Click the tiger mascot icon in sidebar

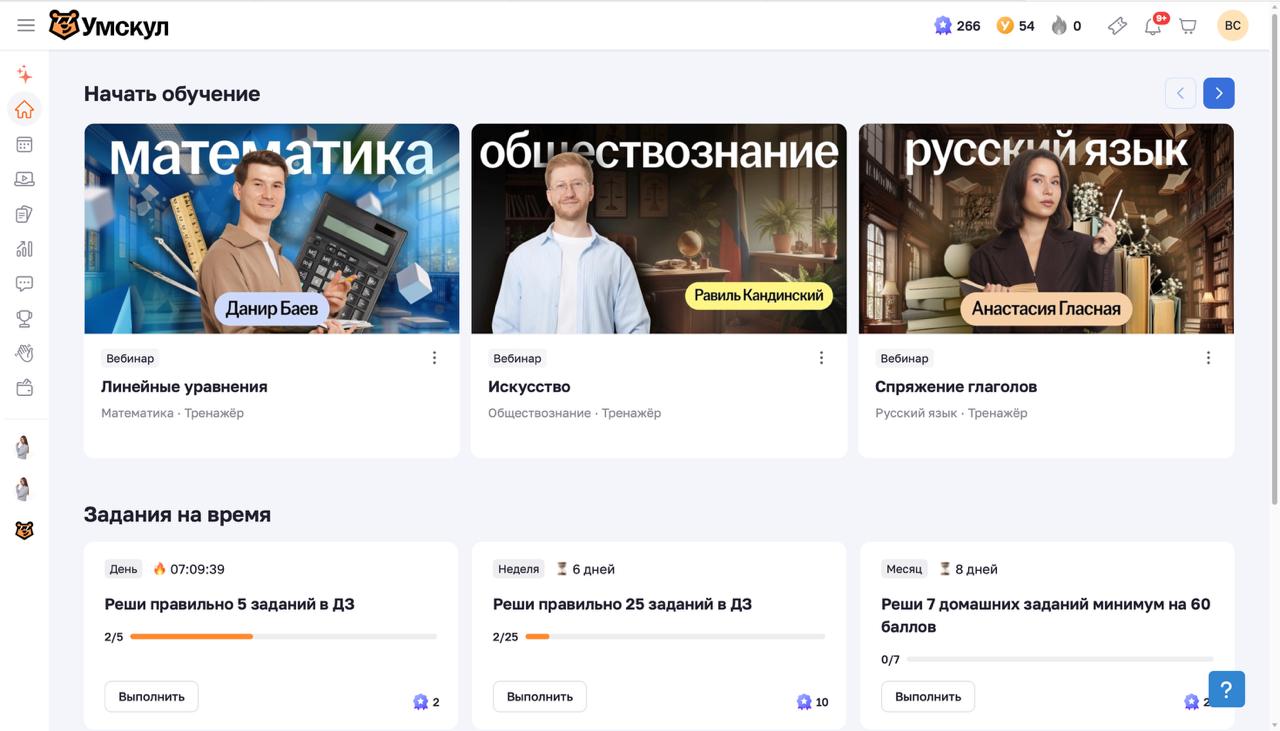[25, 531]
